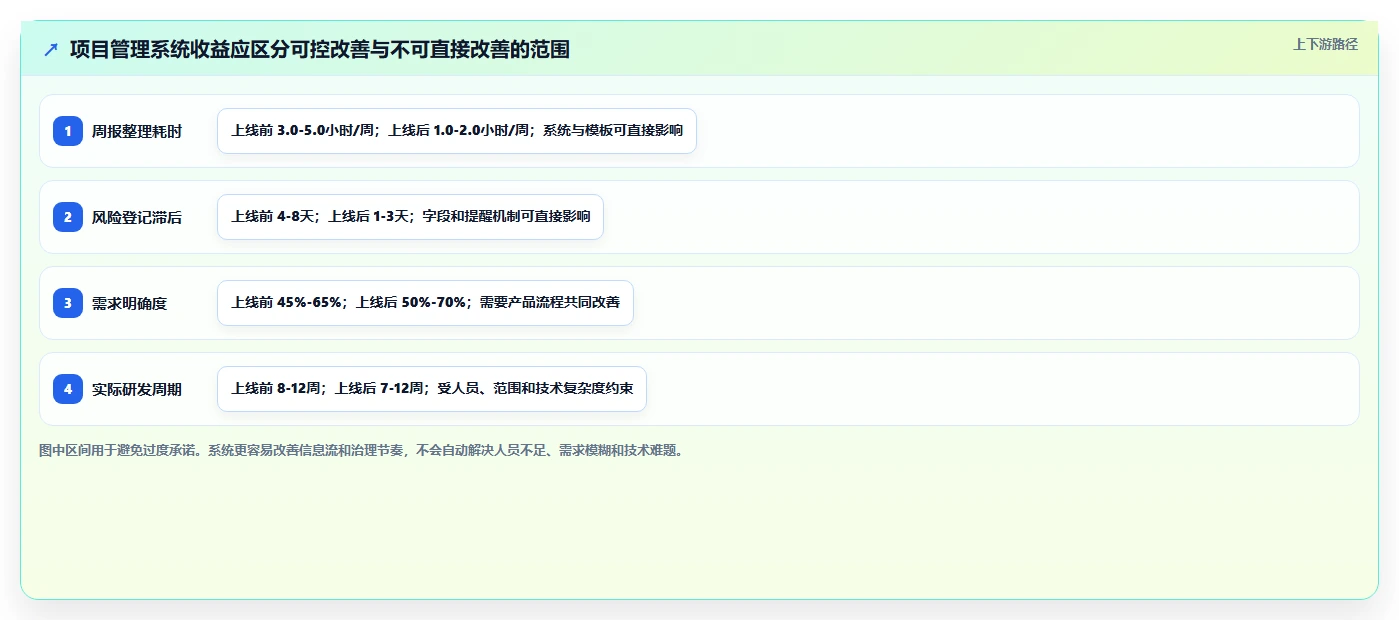Open the 上线前 45%-65% detail box

tap(425, 303)
